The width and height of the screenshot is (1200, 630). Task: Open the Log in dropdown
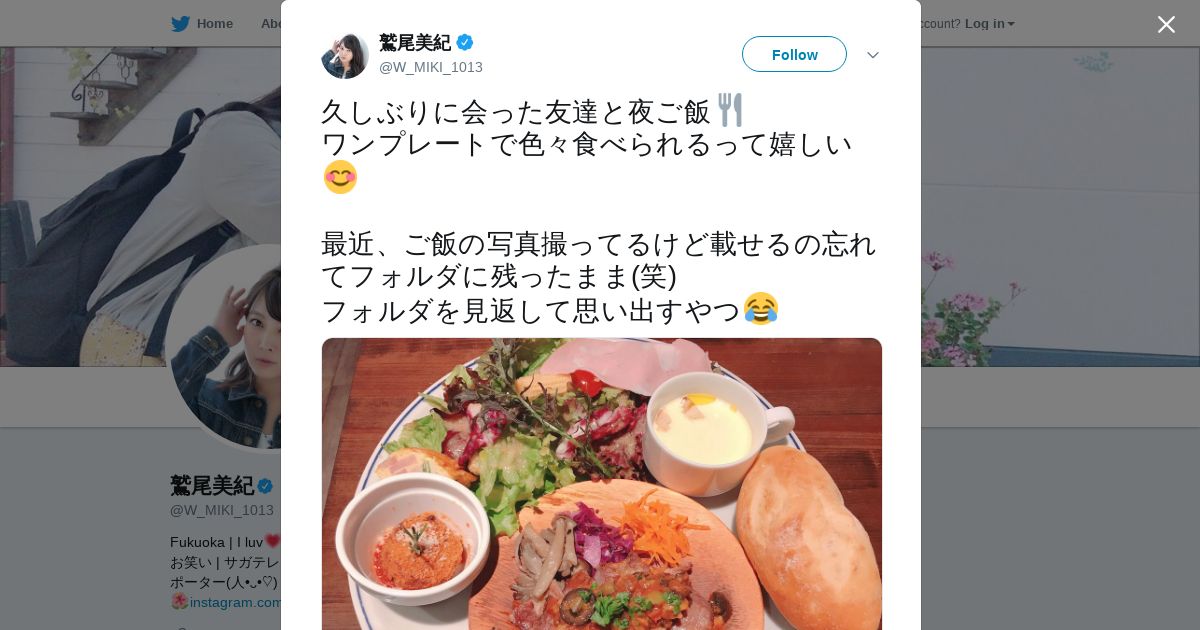(990, 24)
